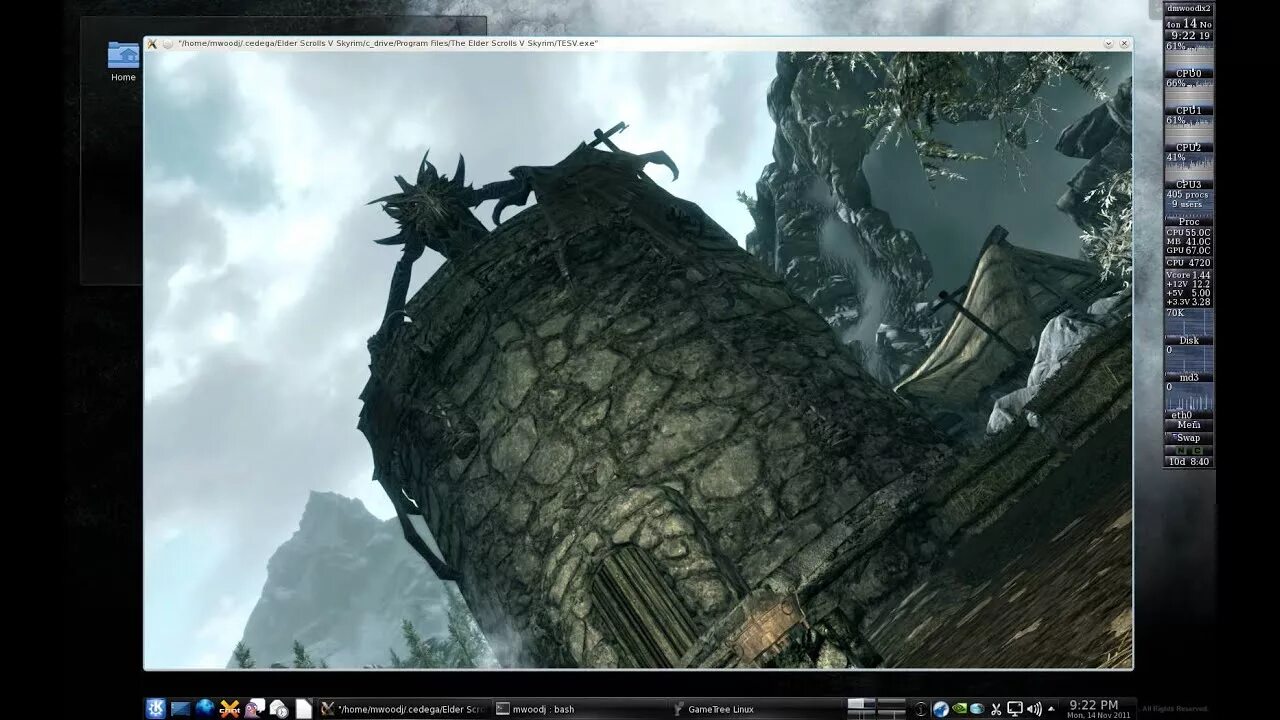Image resolution: width=1280 pixels, height=720 pixels.
Task: Open the Klipper scissors clipboard icon
Action: click(996, 709)
